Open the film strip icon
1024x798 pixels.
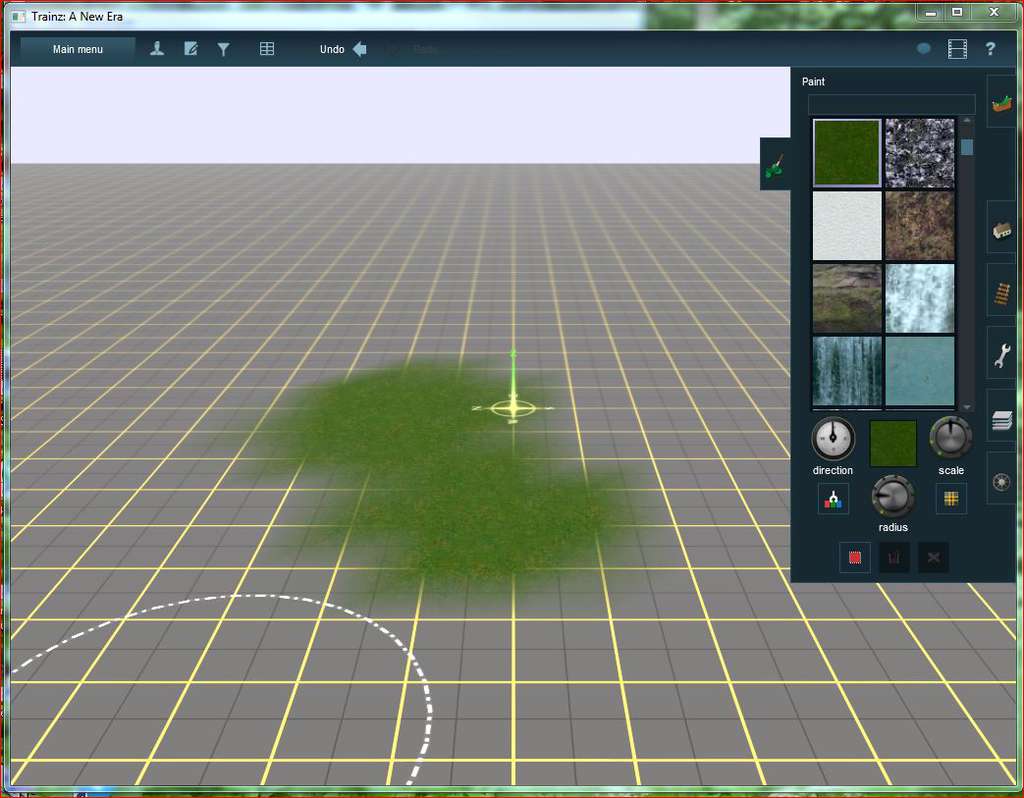pyautogui.click(x=958, y=49)
